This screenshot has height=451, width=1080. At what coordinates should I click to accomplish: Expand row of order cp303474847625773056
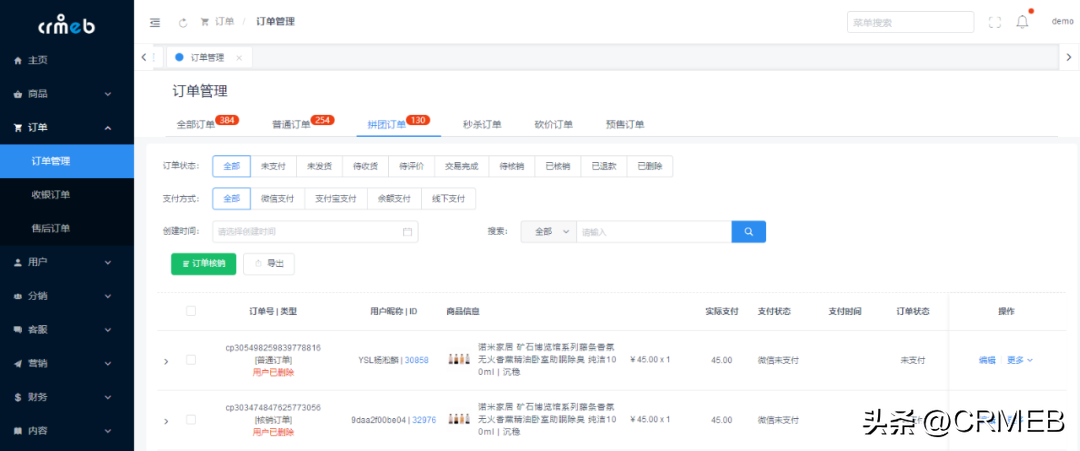[x=165, y=421]
